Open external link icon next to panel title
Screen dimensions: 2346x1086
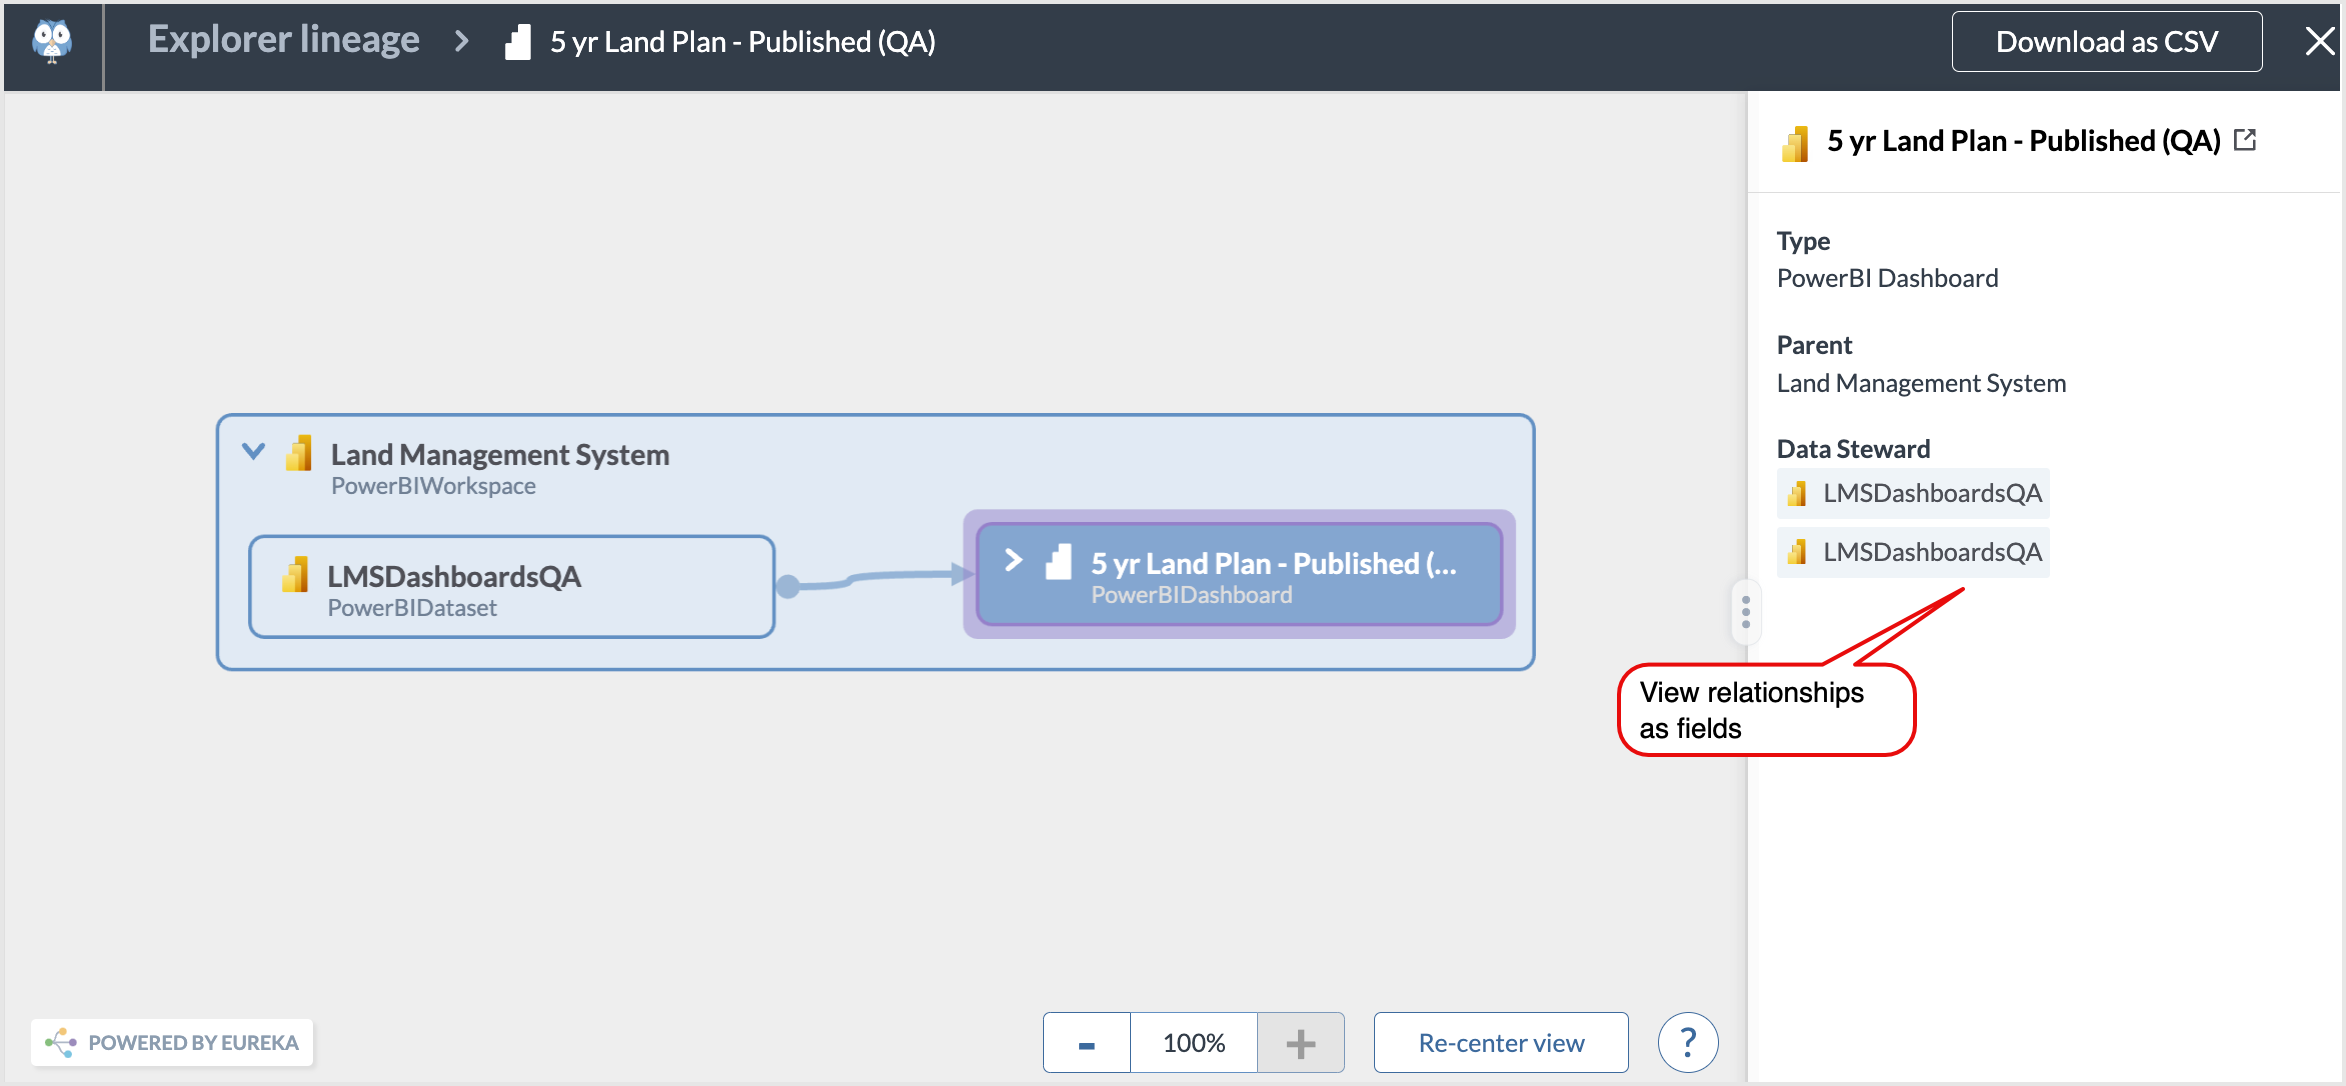tap(2245, 140)
